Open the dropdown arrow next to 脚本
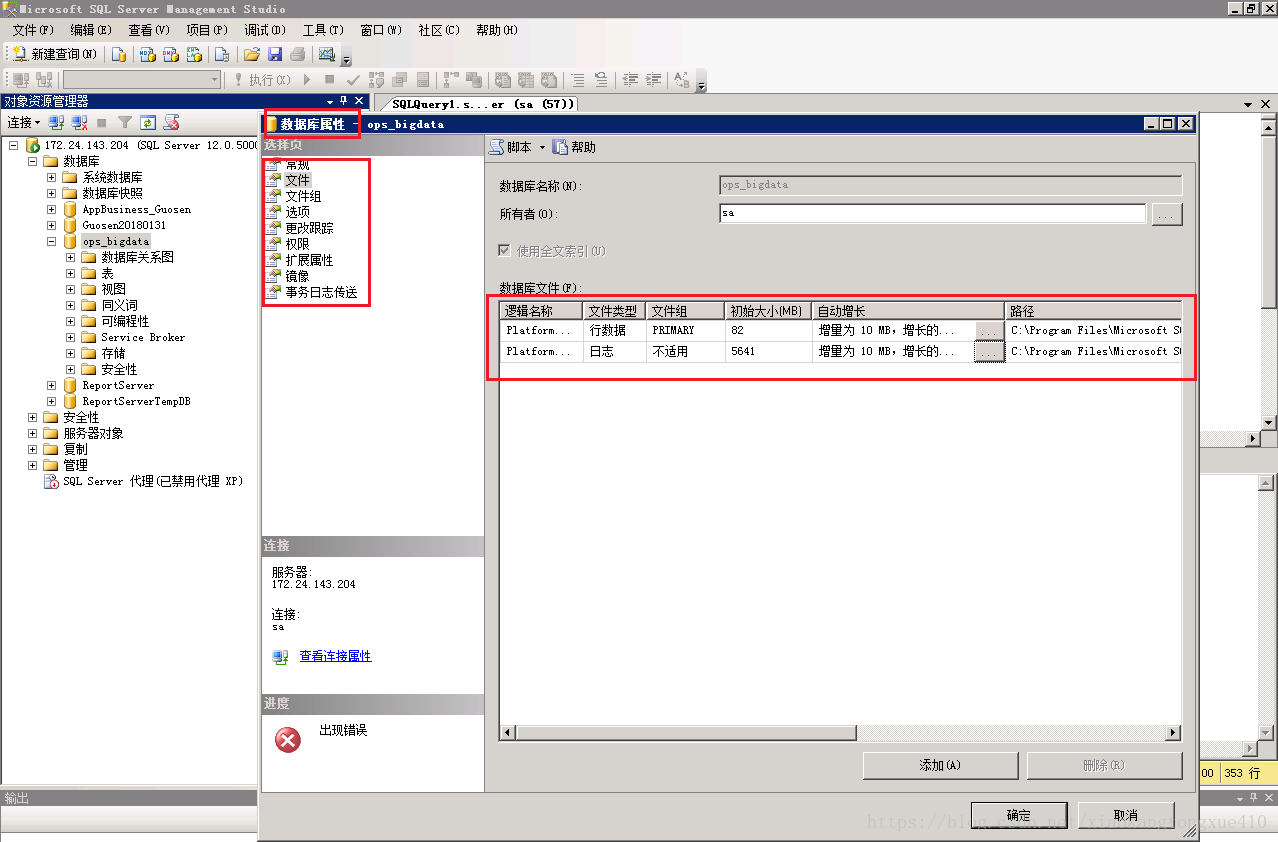This screenshot has height=842, width=1278. [x=542, y=147]
